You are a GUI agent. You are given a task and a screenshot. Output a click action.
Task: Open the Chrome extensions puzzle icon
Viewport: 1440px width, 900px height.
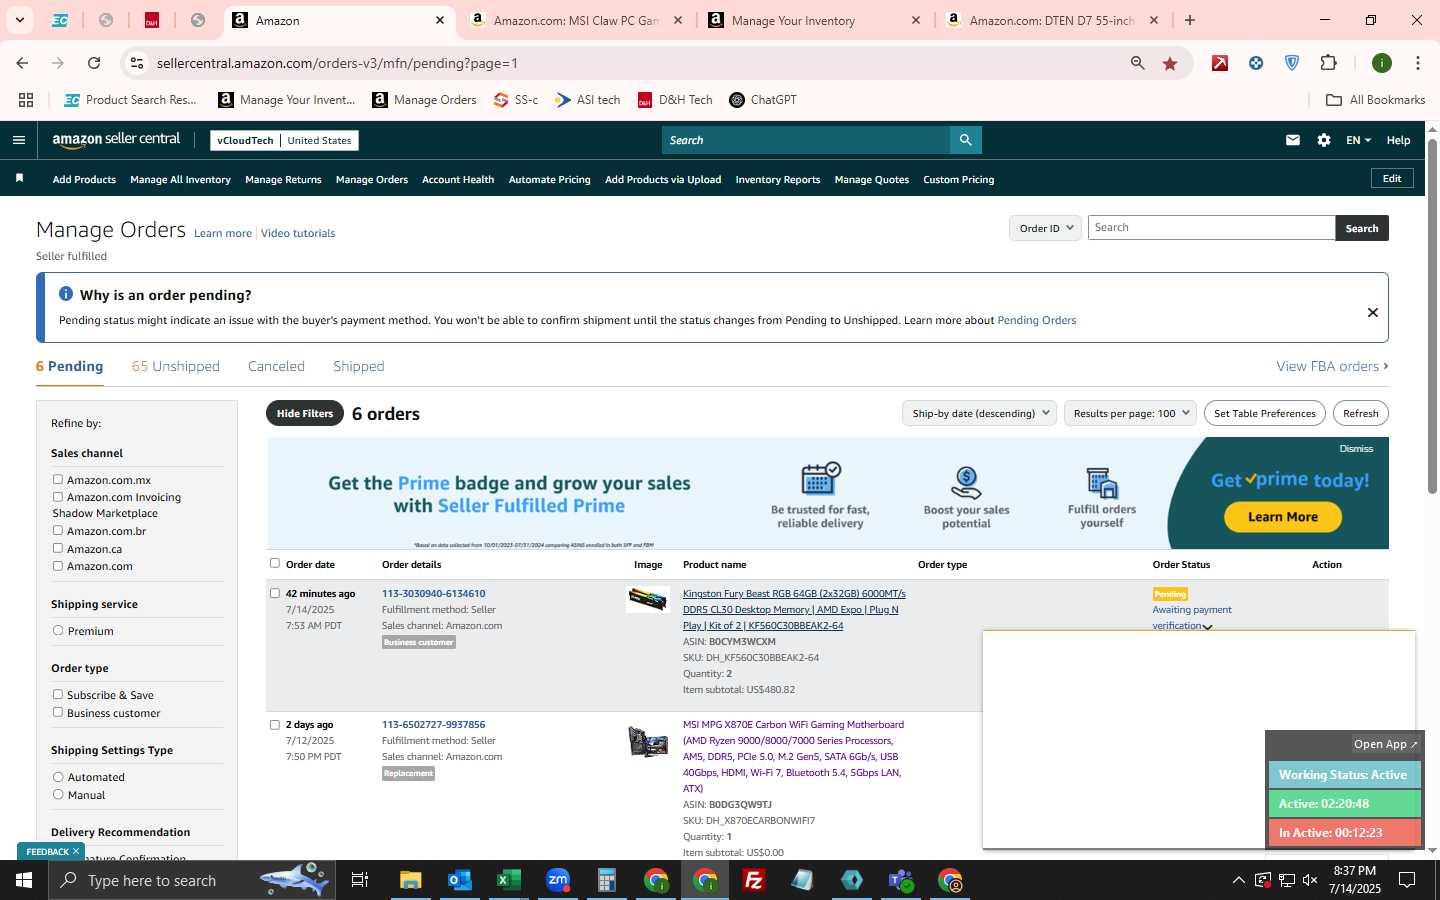(x=1328, y=63)
